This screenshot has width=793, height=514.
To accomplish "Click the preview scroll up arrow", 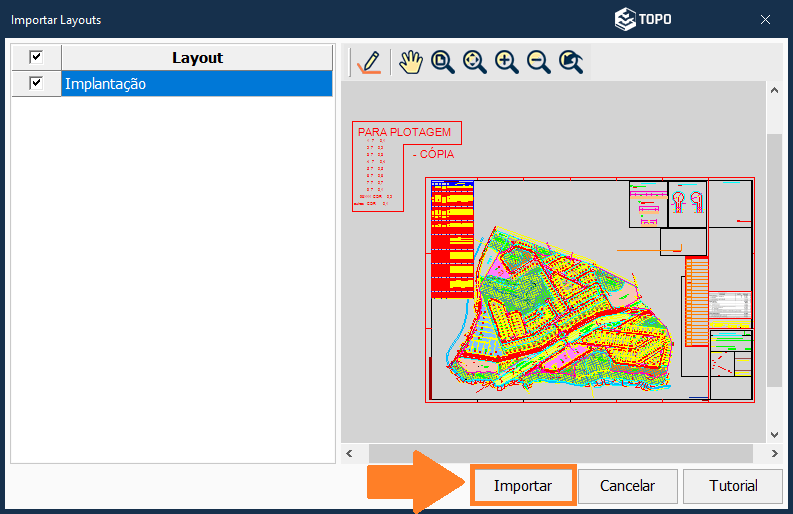I will (x=773, y=90).
